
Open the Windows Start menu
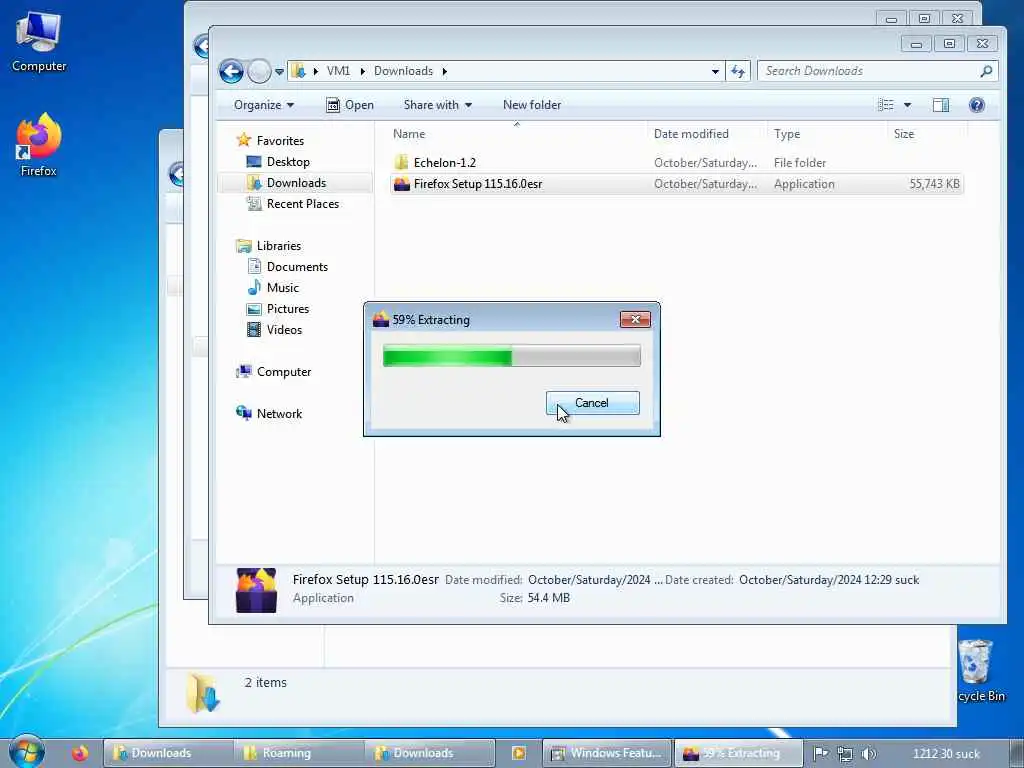point(27,750)
